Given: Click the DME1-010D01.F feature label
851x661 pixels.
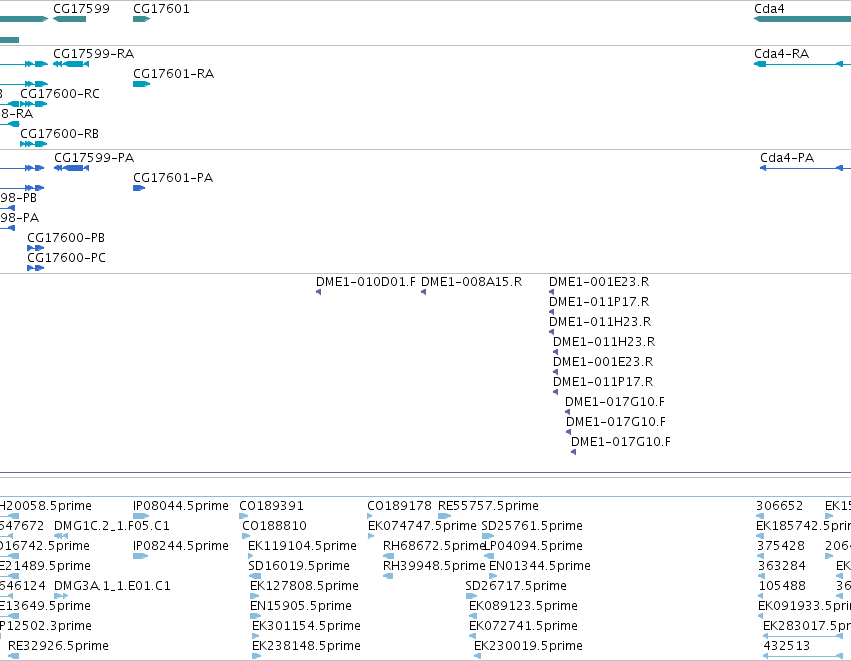Looking at the screenshot, I should [366, 282].
